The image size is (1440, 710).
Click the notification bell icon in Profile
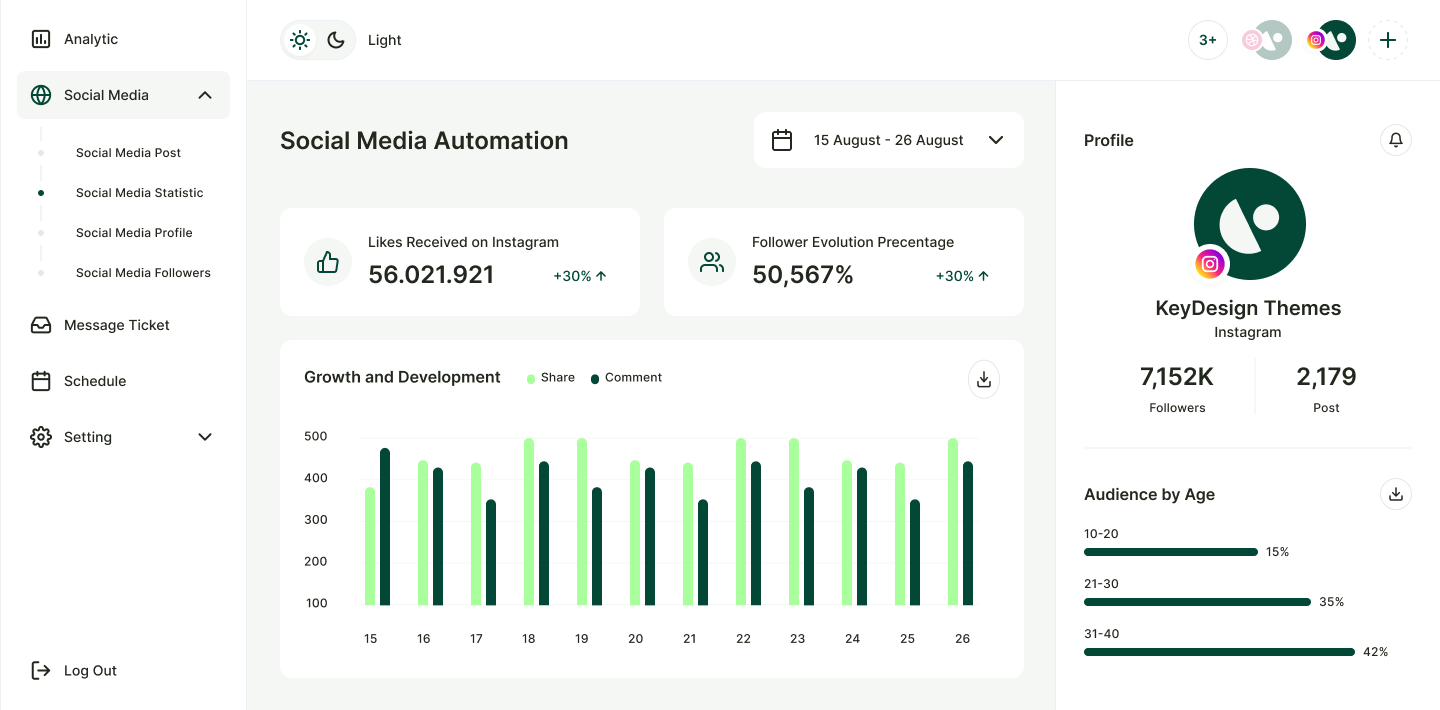tap(1396, 140)
